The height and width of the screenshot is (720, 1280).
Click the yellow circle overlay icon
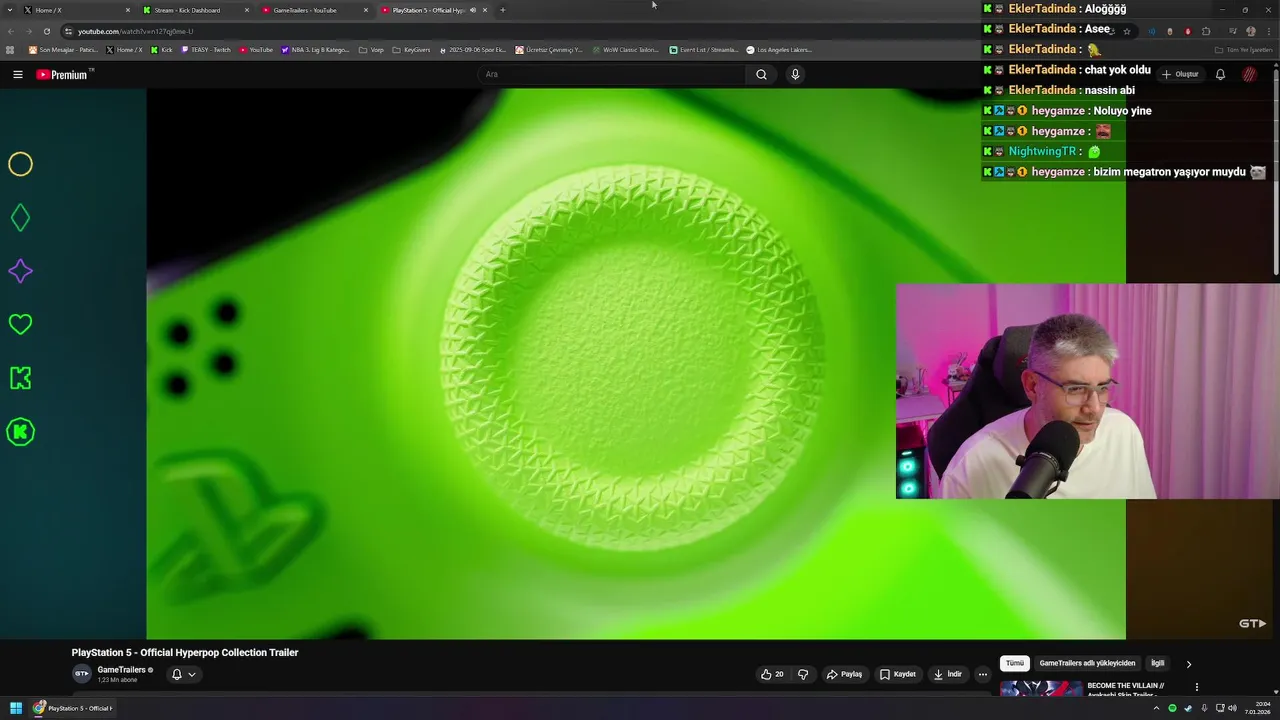pos(20,164)
